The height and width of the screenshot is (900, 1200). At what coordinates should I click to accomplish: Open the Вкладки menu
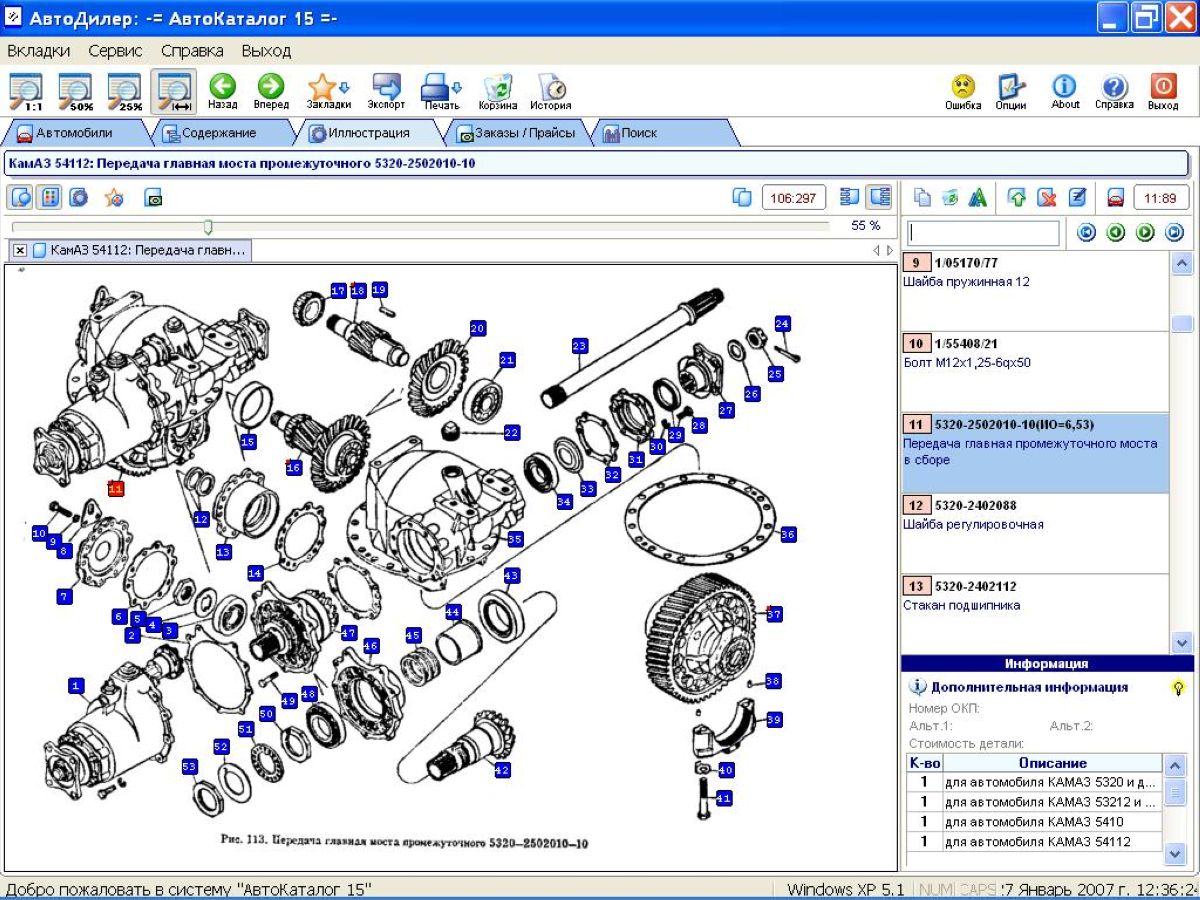pyautogui.click(x=38, y=50)
